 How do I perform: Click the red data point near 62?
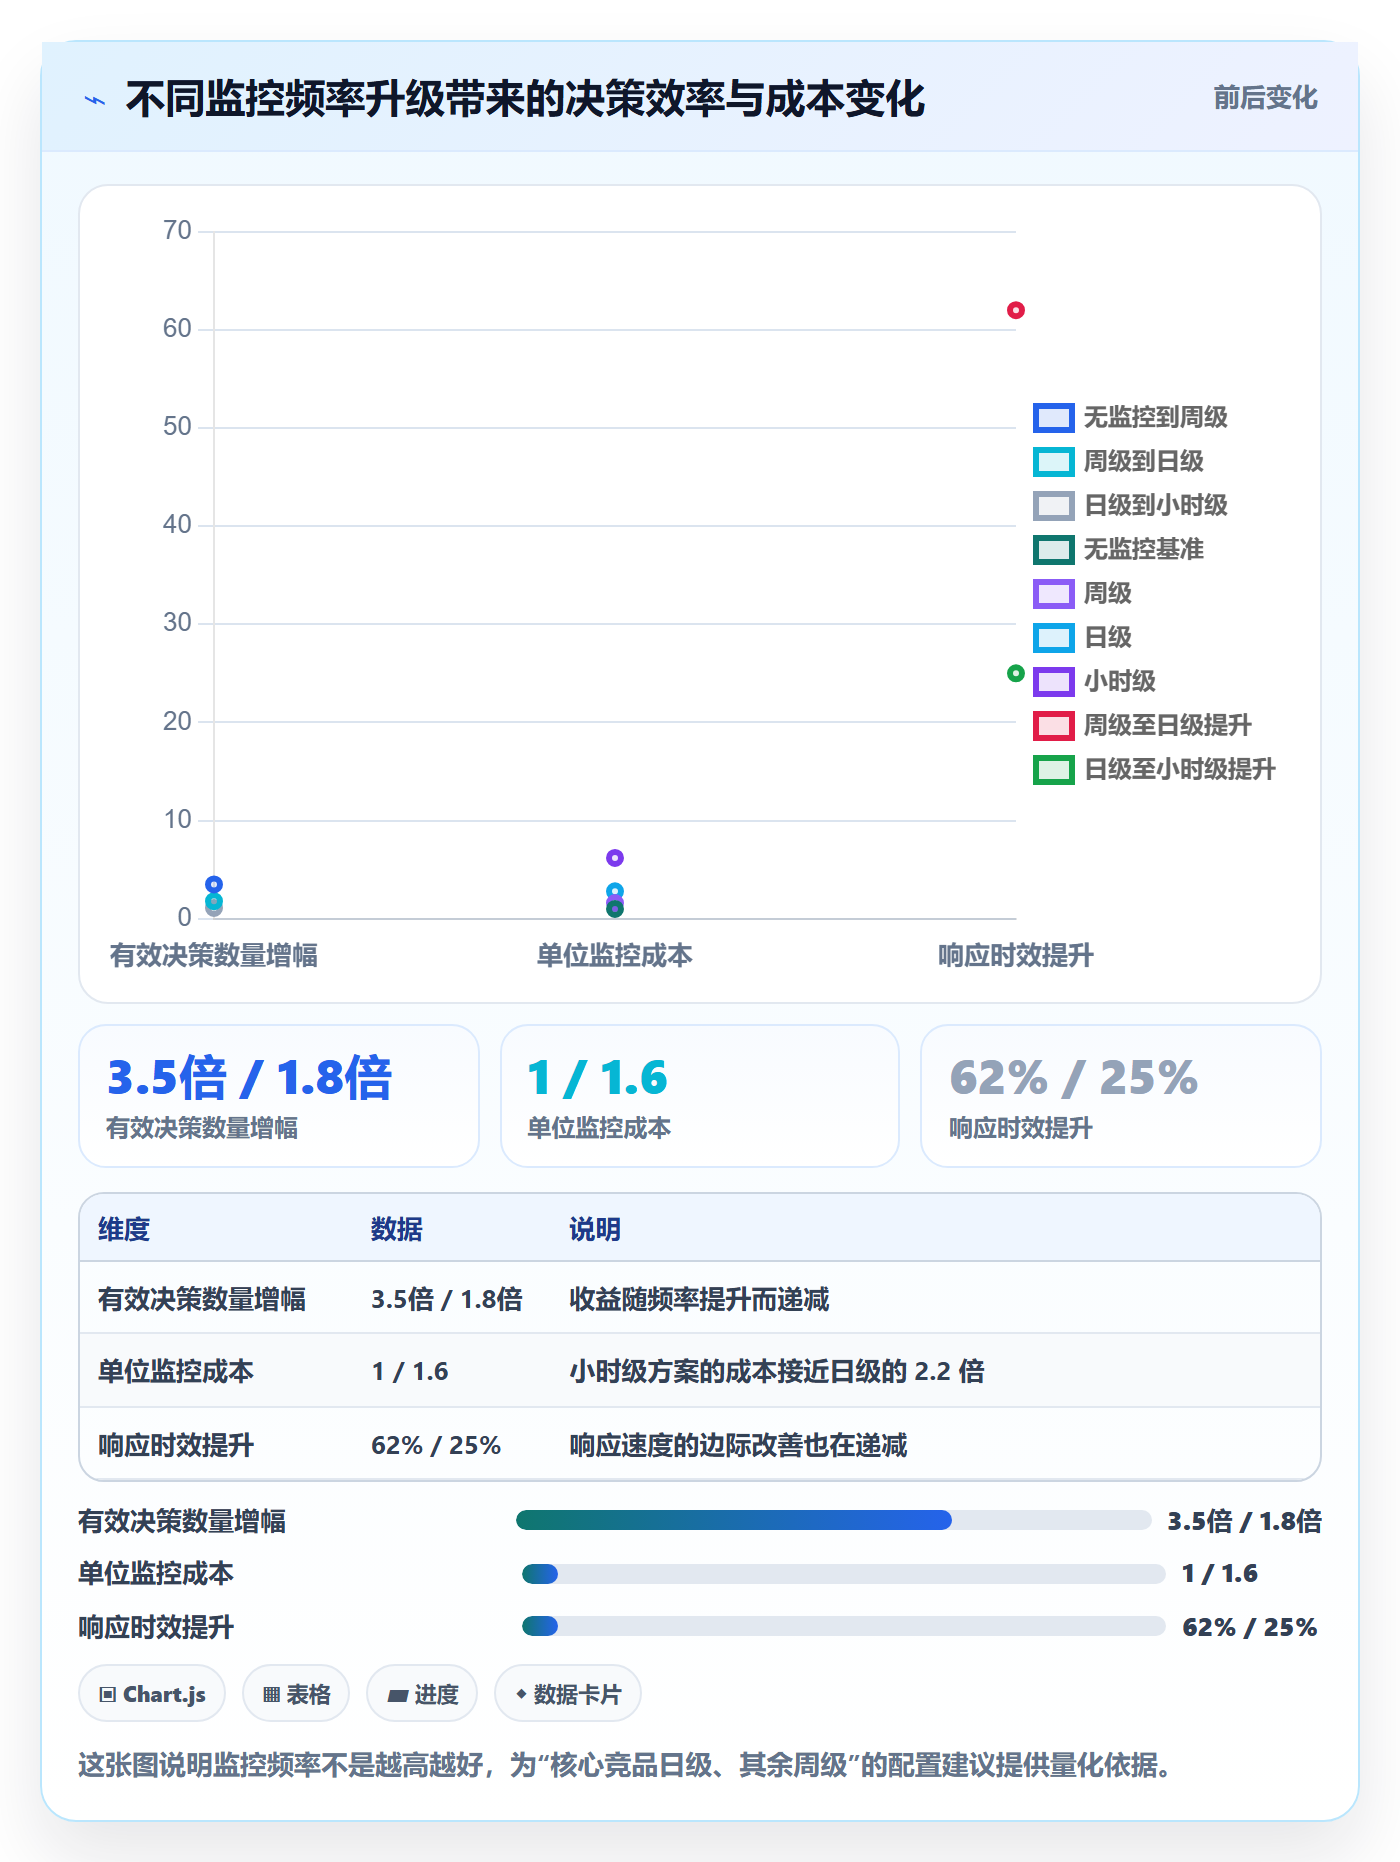coord(1015,310)
